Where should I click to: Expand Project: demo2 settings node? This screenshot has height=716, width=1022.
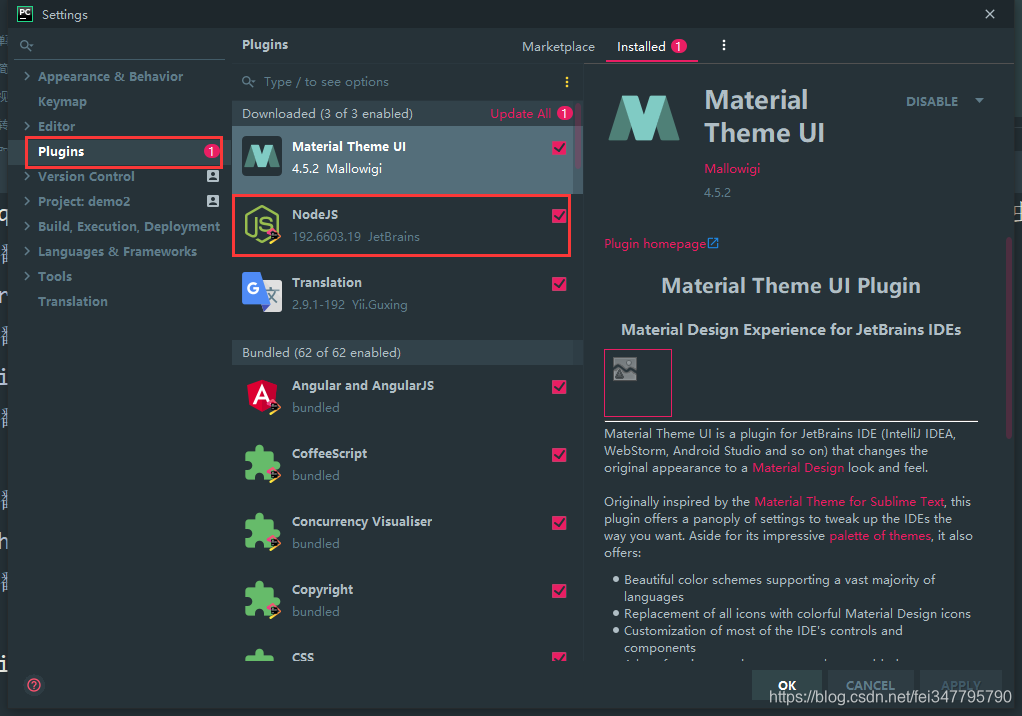[27, 201]
